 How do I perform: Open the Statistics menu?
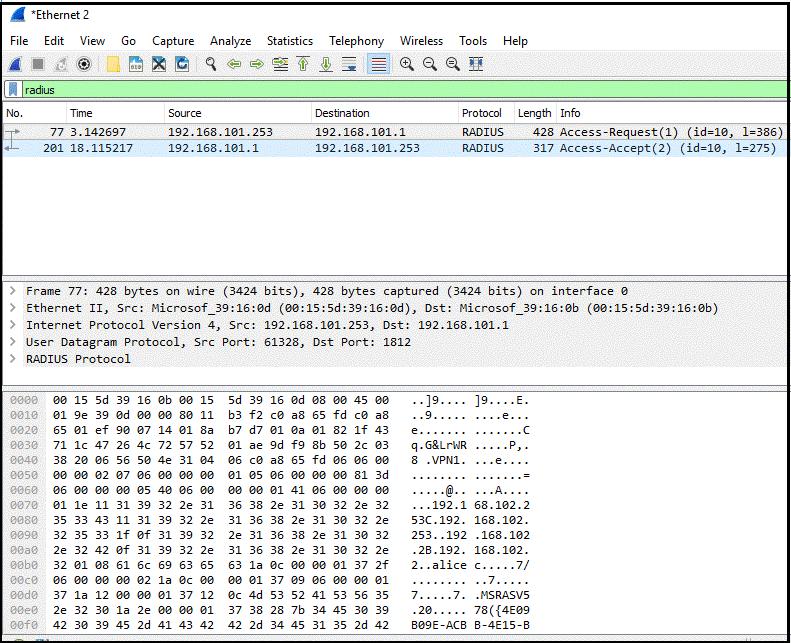coord(290,41)
